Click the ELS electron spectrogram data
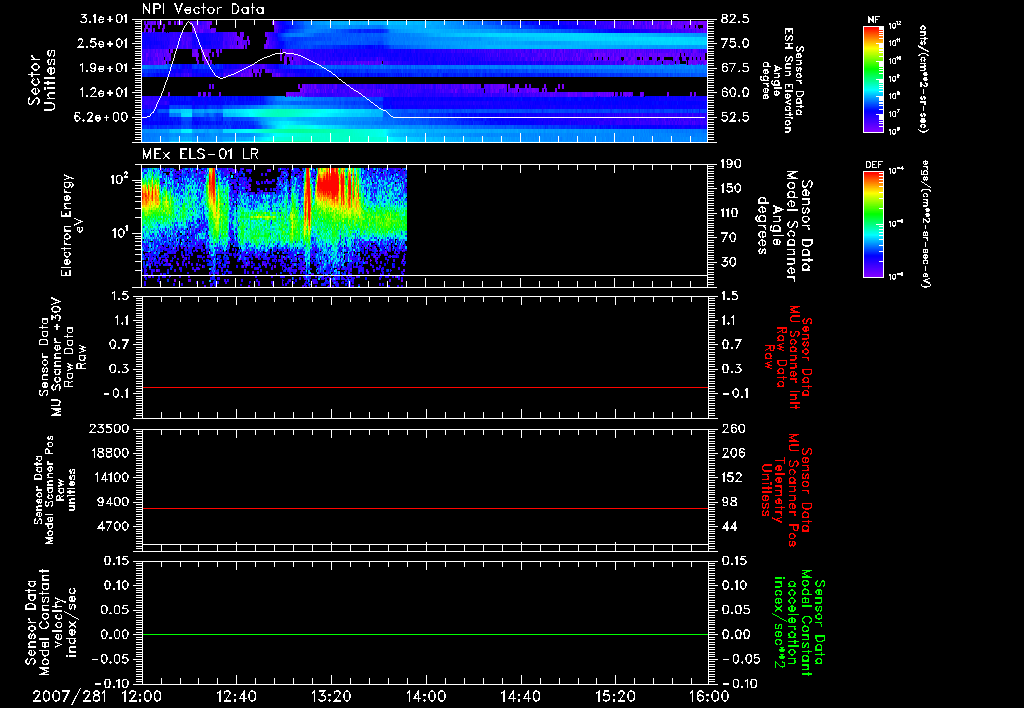The height and width of the screenshot is (708, 1024). coord(274,226)
